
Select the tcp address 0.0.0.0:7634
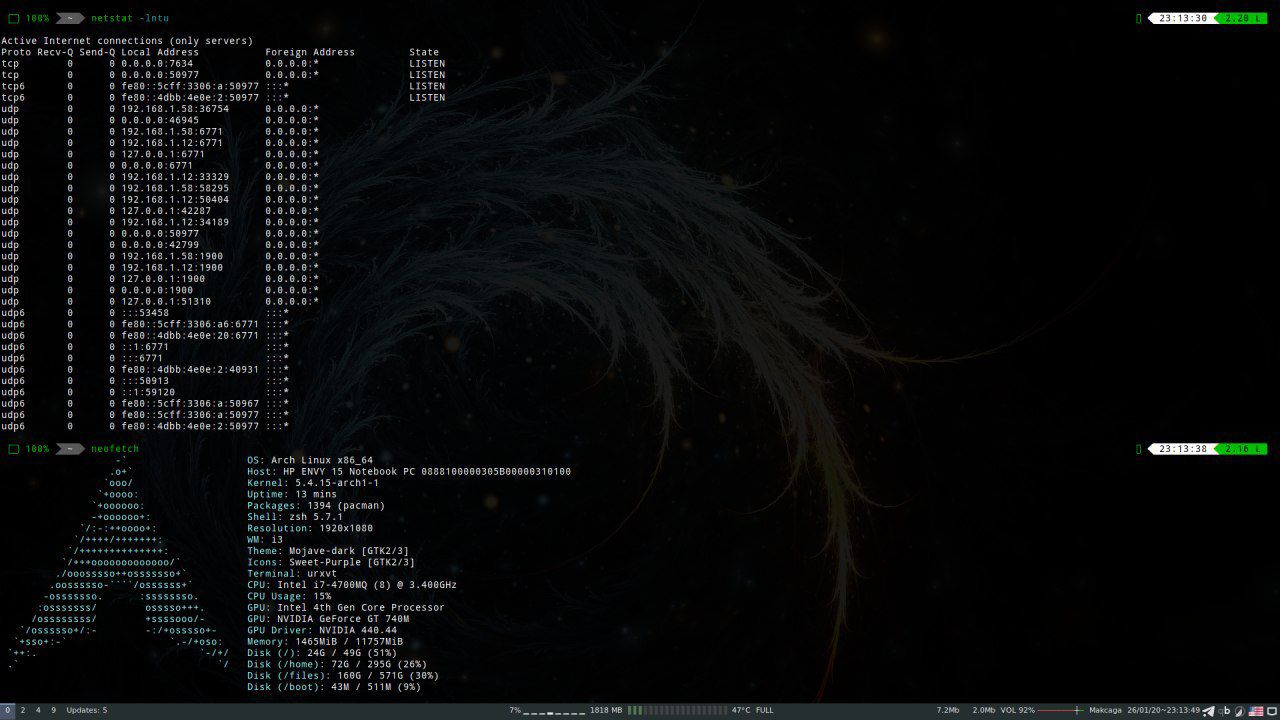click(x=157, y=63)
